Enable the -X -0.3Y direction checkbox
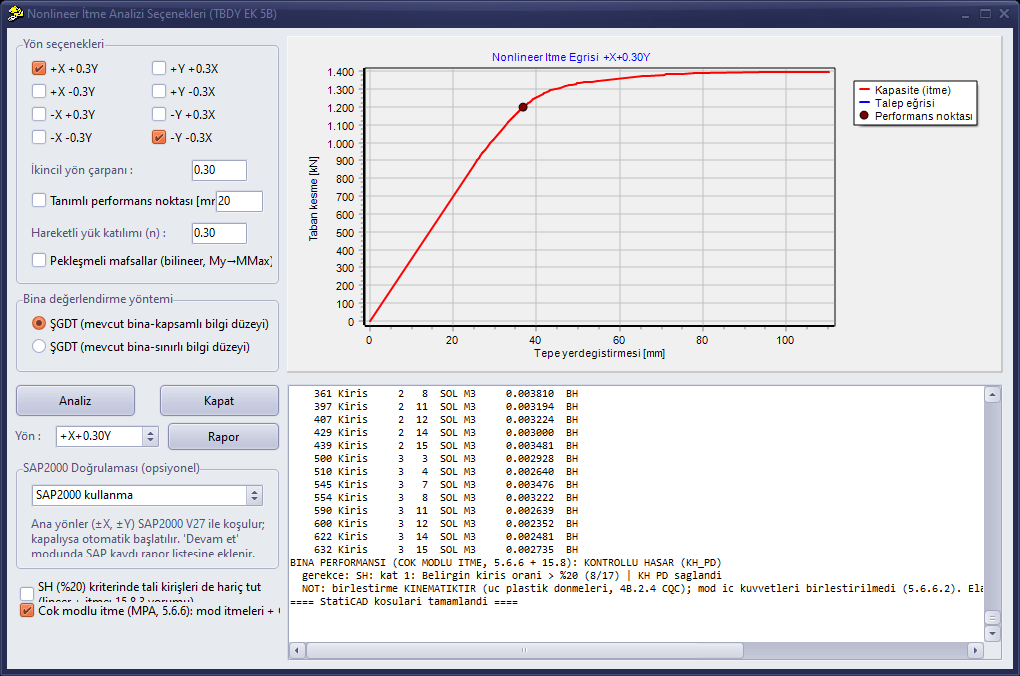Viewport: 1020px width, 676px height. (x=39, y=137)
